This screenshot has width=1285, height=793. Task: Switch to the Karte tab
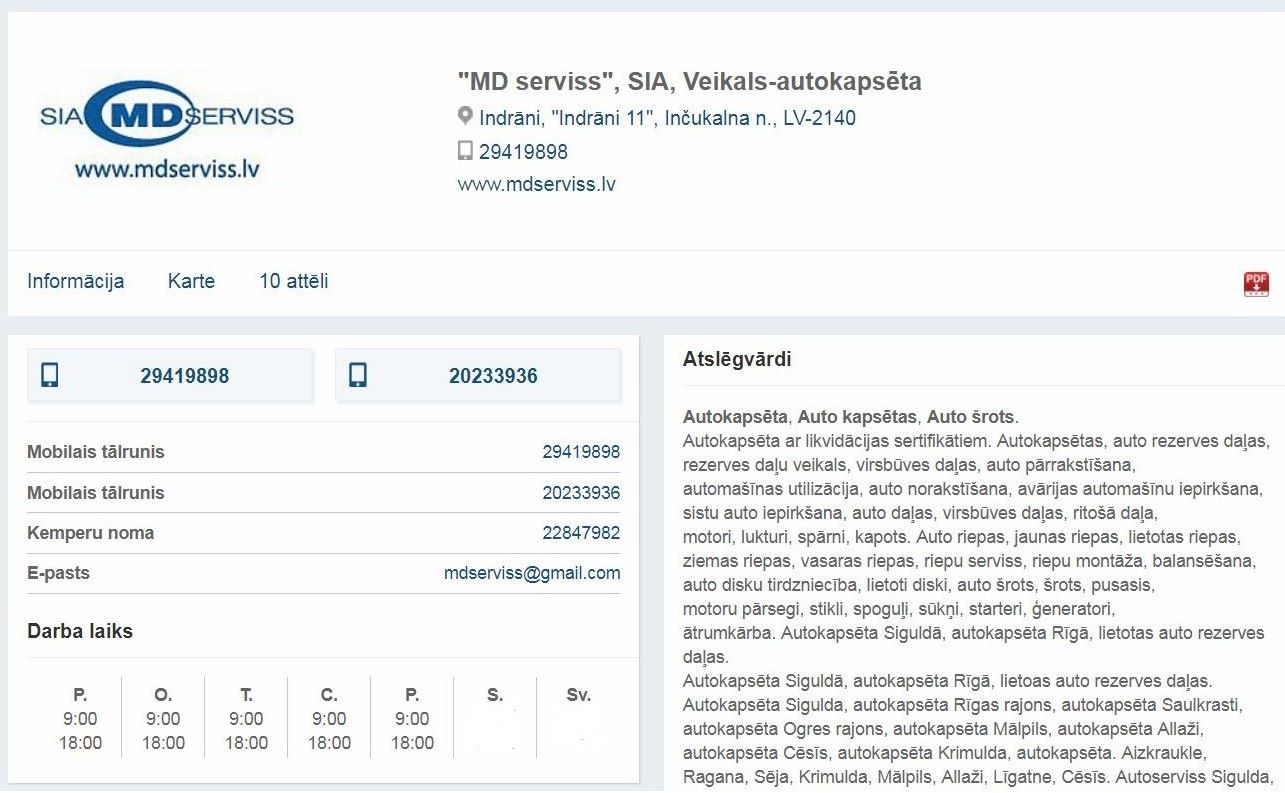point(191,281)
